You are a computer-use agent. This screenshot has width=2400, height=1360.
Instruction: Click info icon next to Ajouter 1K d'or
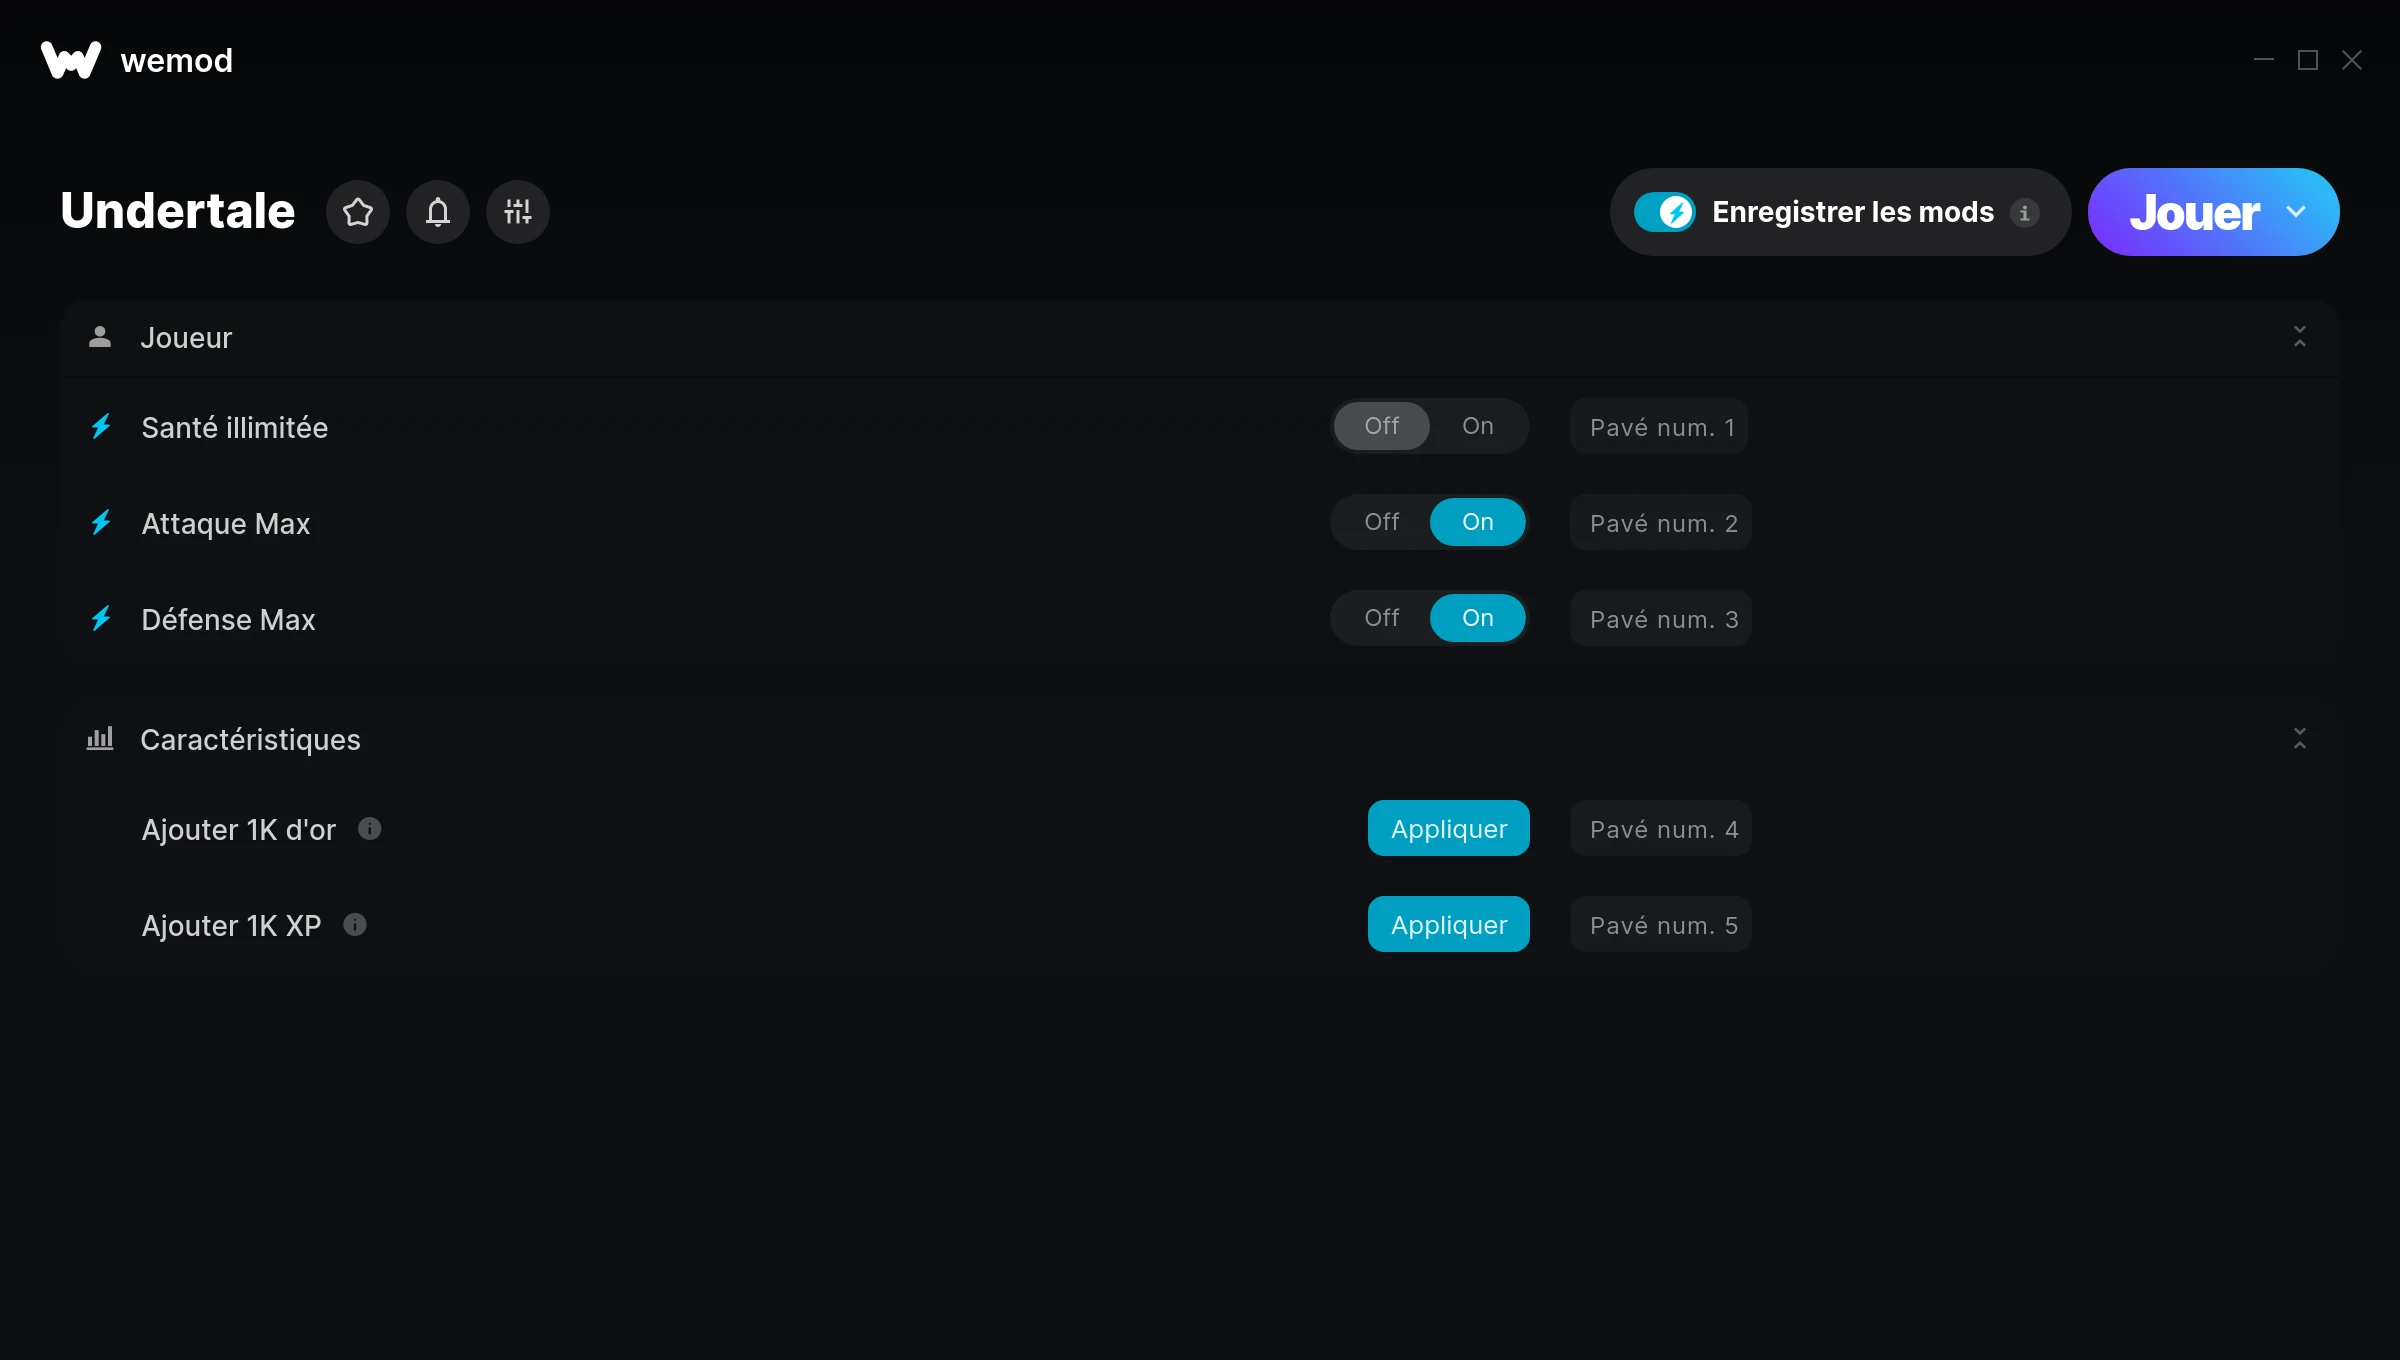click(369, 829)
